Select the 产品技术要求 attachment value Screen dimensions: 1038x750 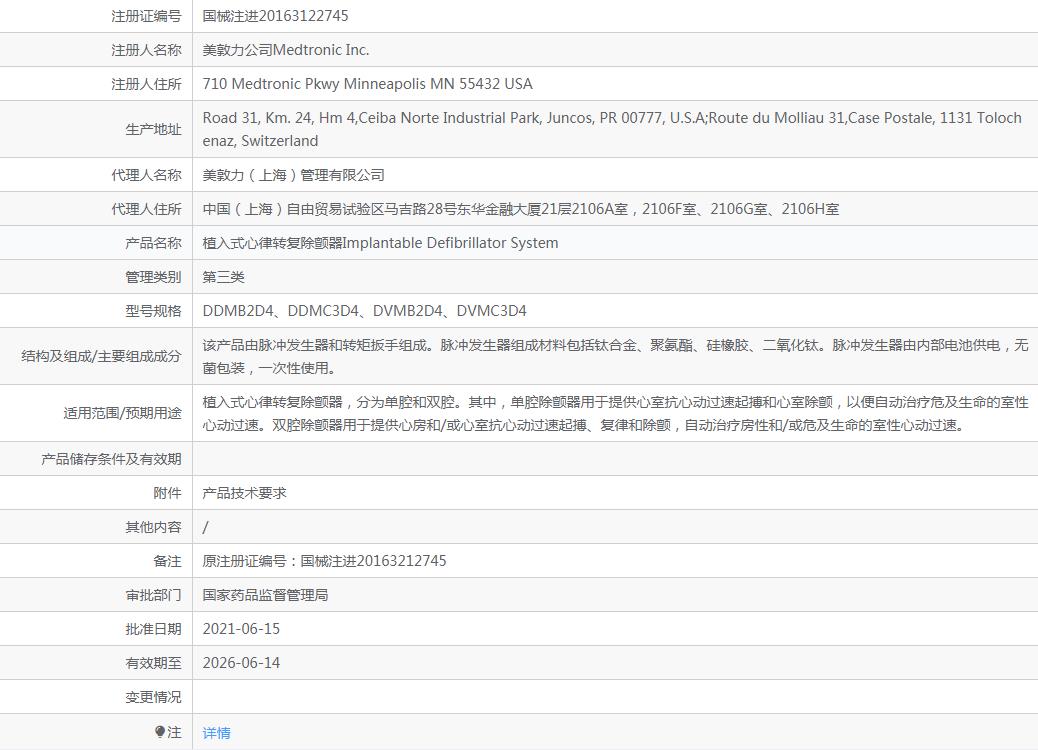tap(244, 493)
